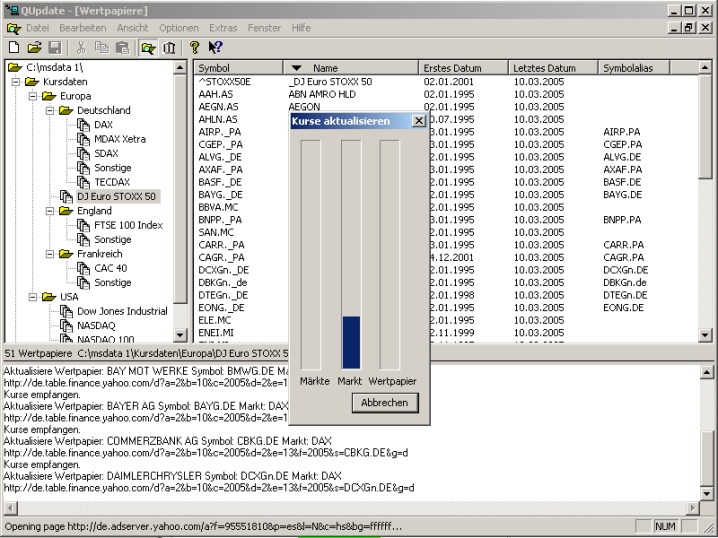
Task: Collapse the Frankreich tree node
Action: [x=51, y=254]
